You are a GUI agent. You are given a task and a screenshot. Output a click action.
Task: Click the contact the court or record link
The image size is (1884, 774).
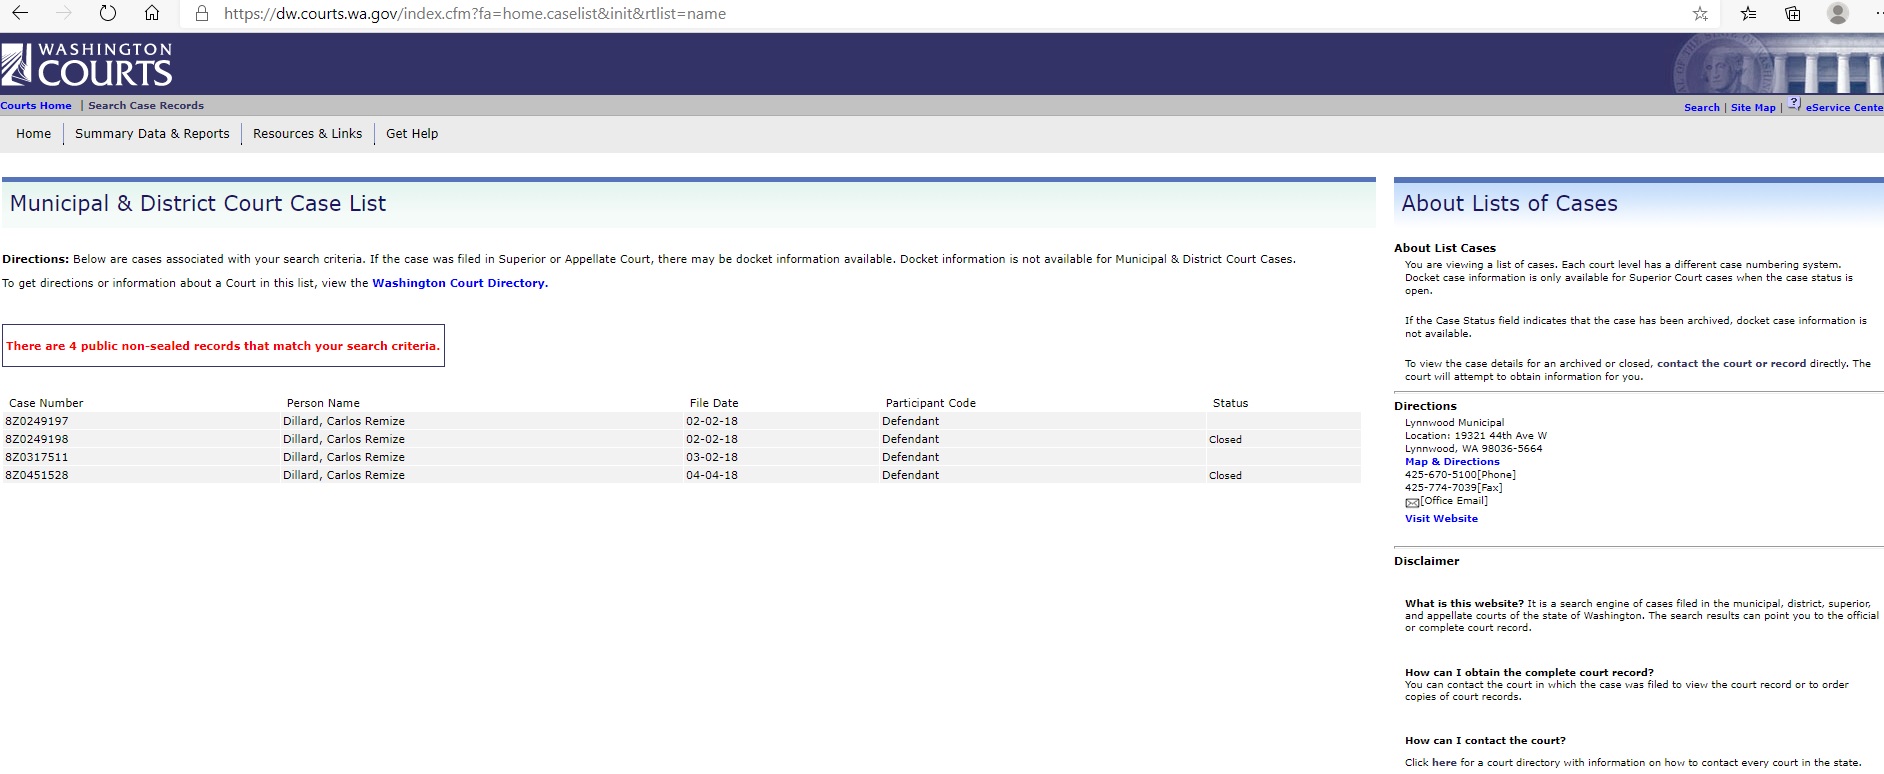point(1731,364)
